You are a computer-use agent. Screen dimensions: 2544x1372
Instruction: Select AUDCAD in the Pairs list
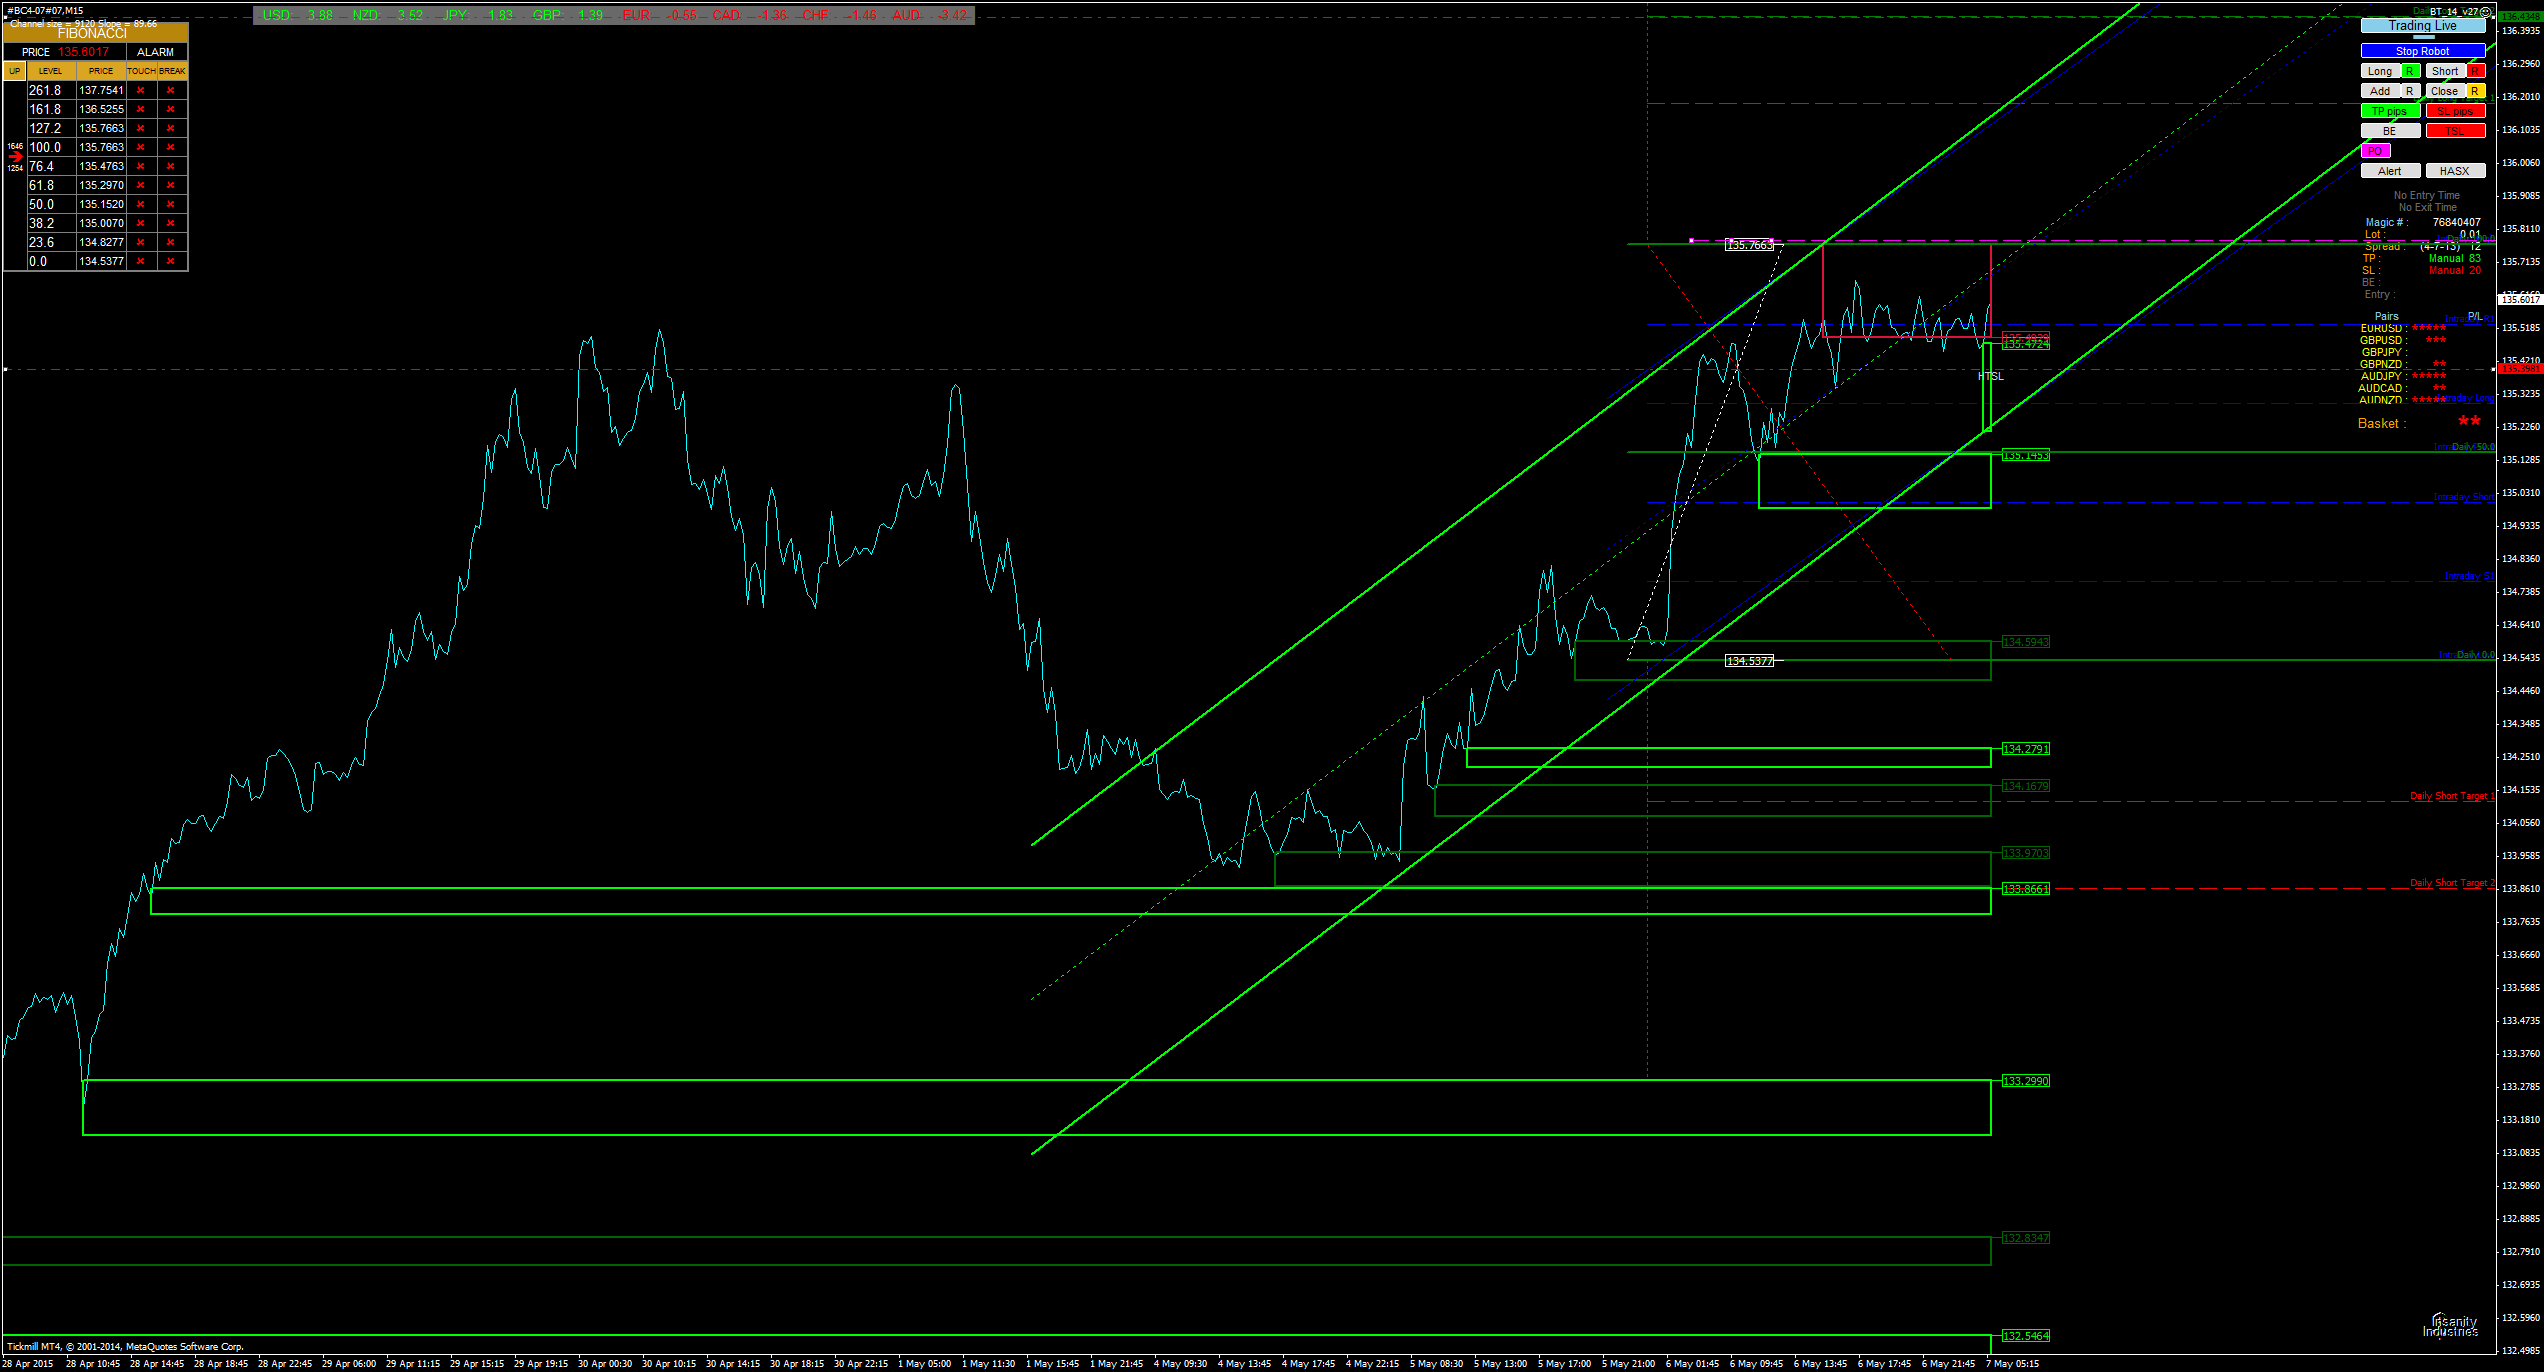pos(2380,389)
